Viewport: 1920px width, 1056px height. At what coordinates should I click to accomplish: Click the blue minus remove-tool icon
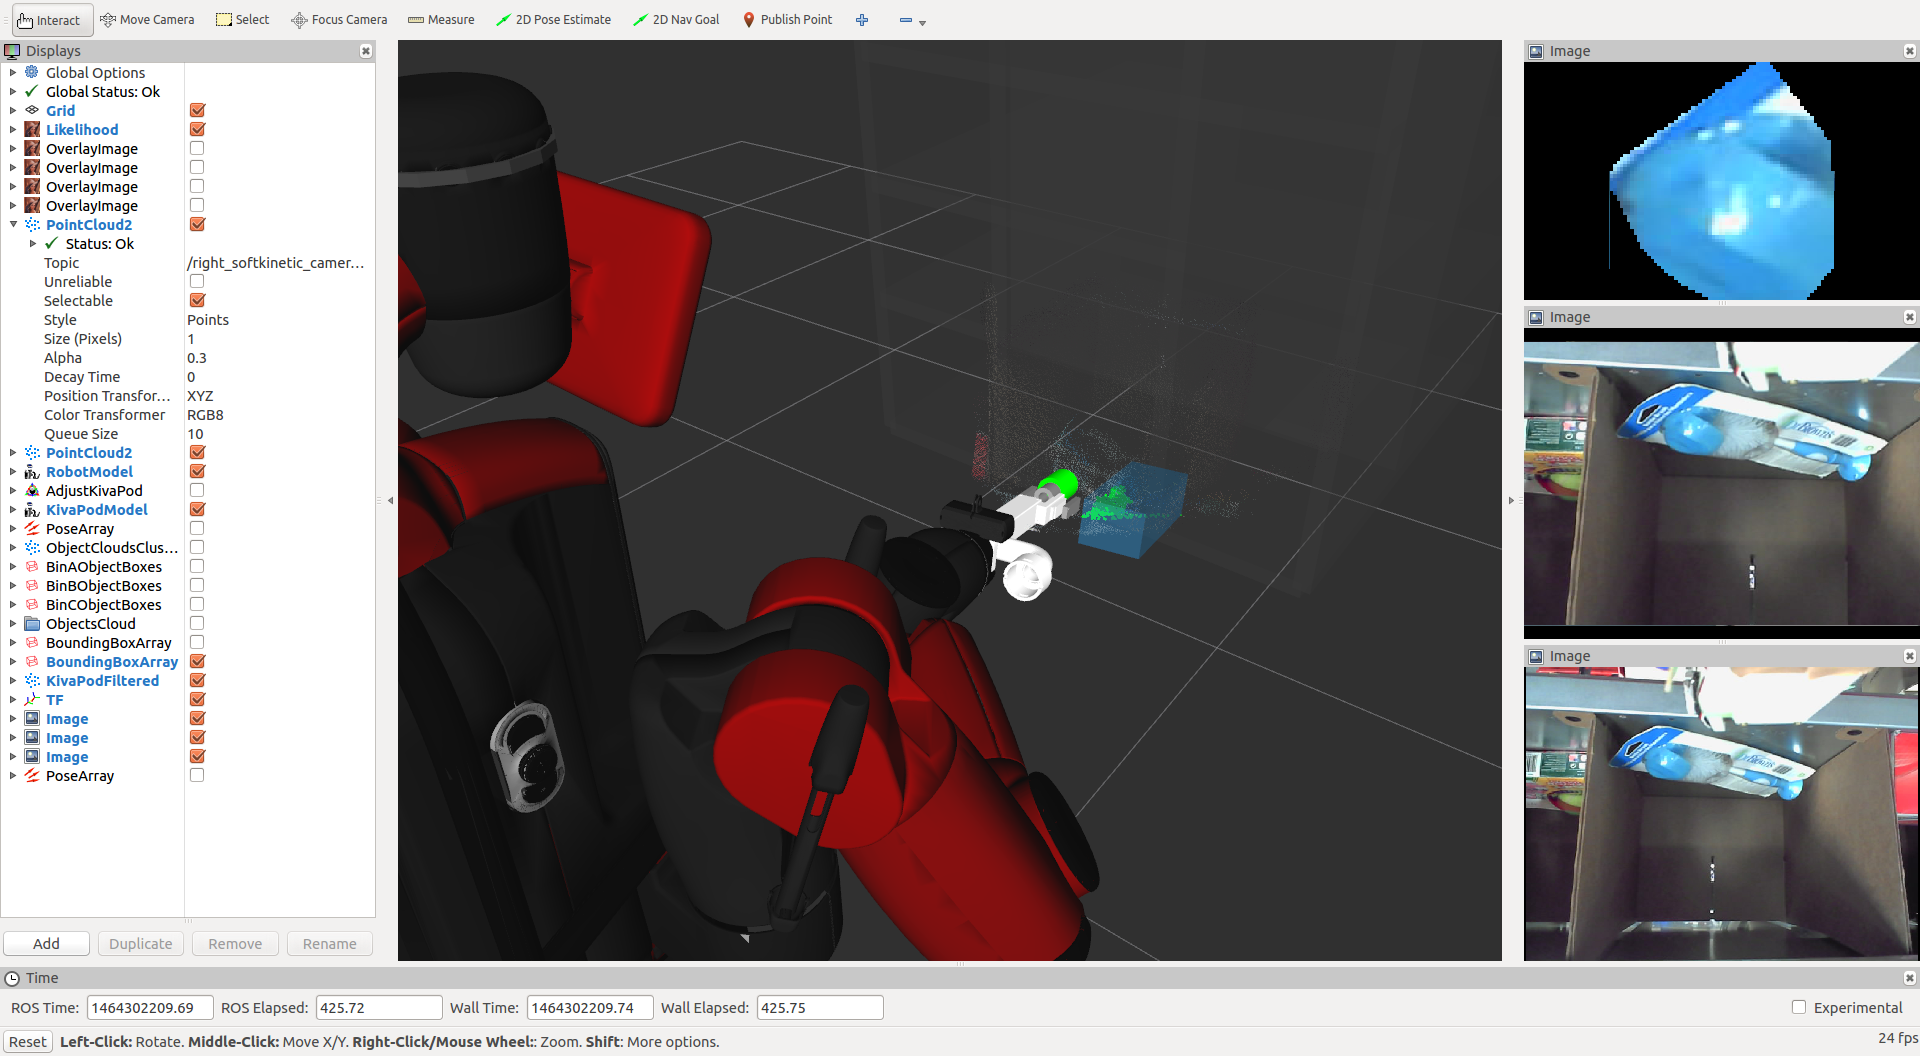[x=905, y=20]
